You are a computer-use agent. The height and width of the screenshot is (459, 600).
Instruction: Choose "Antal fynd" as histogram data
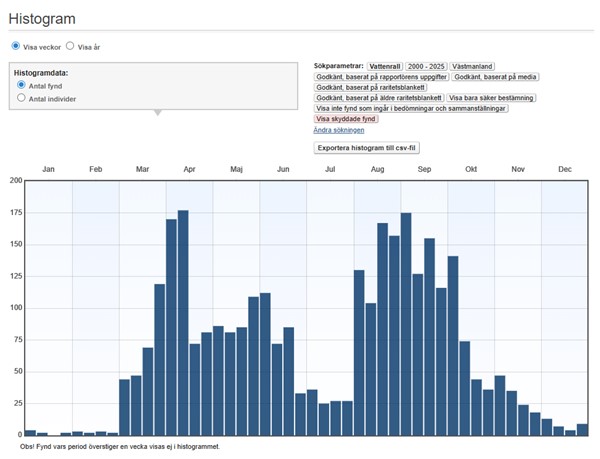[21, 86]
